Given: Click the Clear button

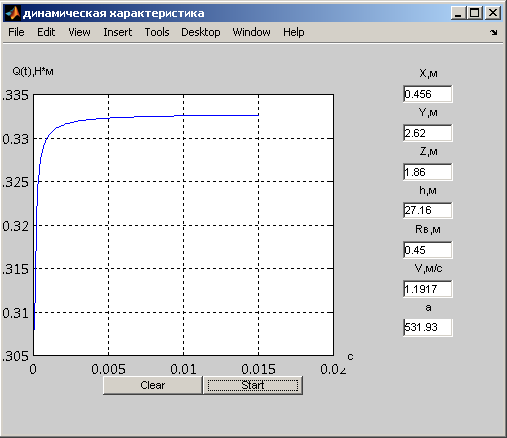Looking at the screenshot, I should (153, 385).
